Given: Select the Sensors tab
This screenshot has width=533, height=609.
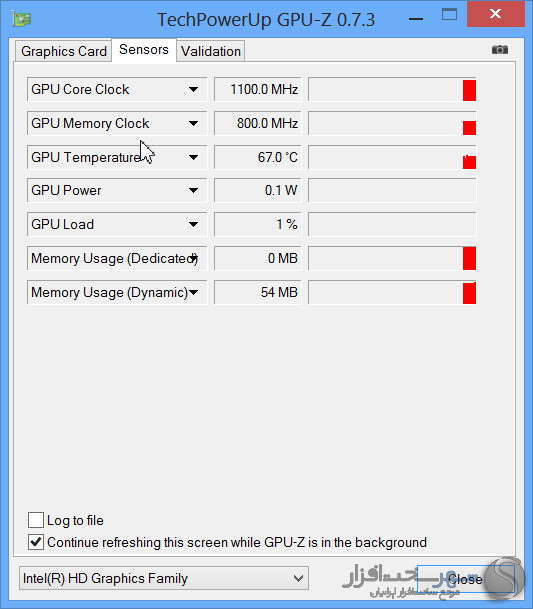Looking at the screenshot, I should (x=144, y=50).
